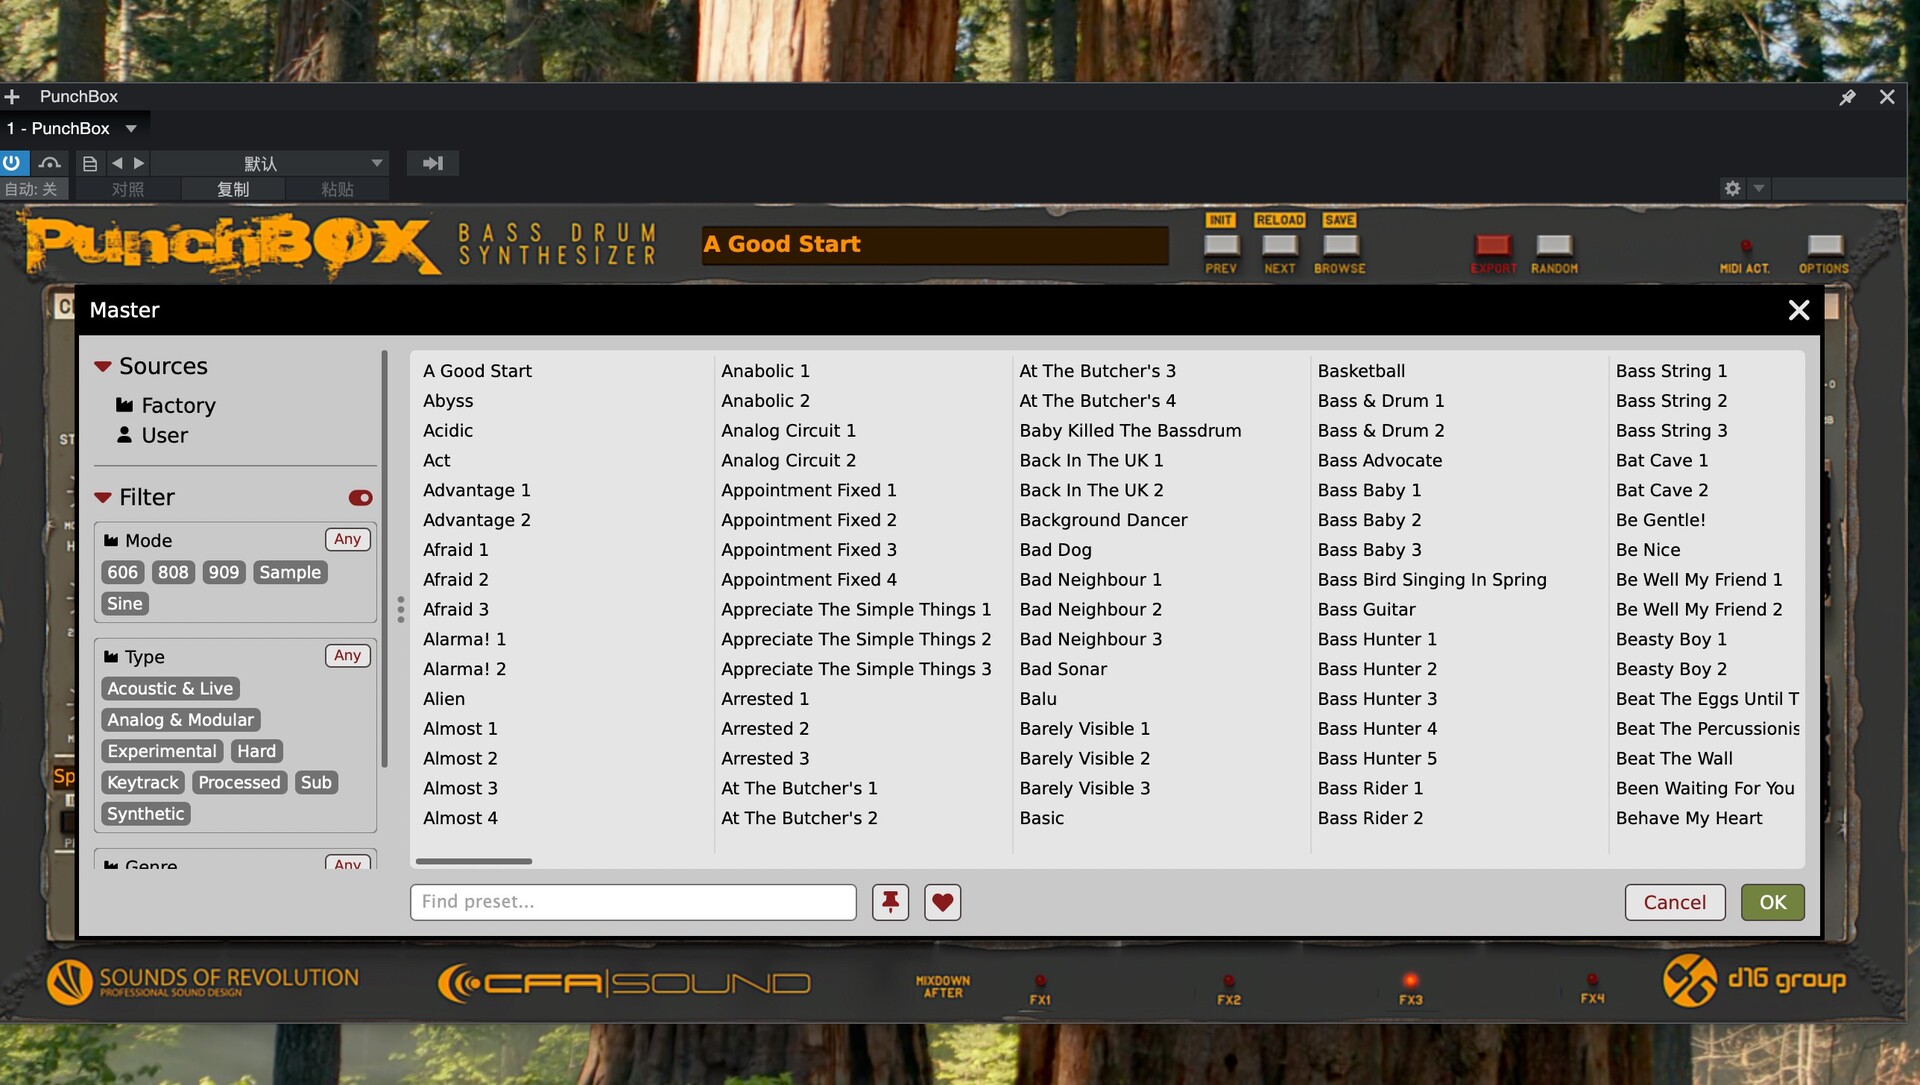Select the Bat Cave 2 preset
Screen dimensions: 1920x1085
point(1662,491)
